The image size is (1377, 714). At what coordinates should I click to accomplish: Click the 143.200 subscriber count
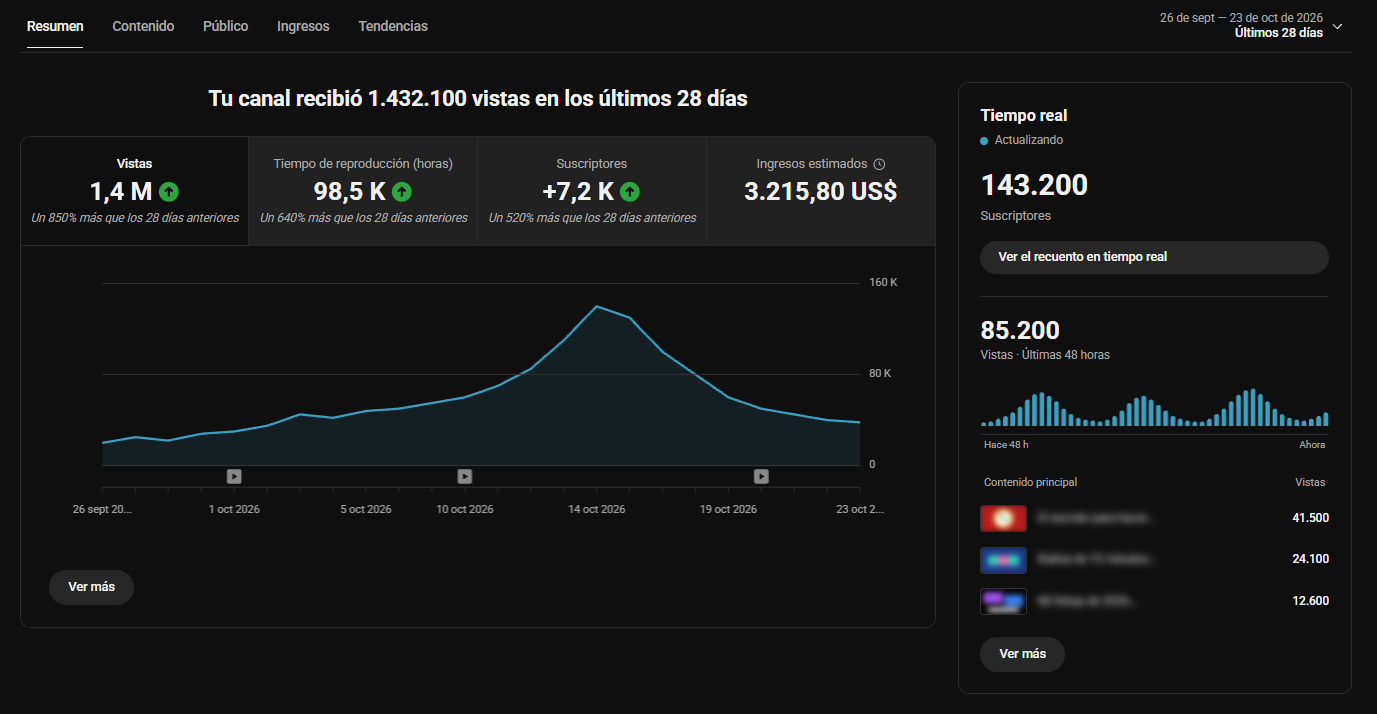(x=1034, y=185)
